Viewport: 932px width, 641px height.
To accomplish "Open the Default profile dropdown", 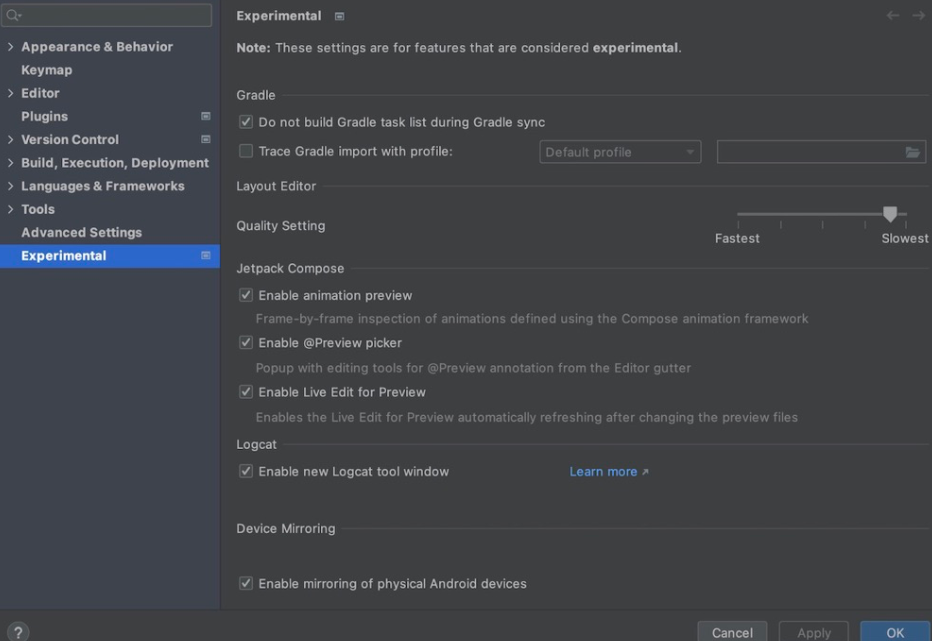I will pyautogui.click(x=620, y=152).
